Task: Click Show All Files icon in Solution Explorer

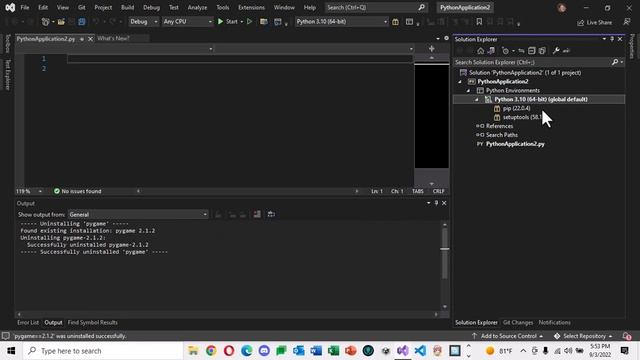Action: pos(542,51)
